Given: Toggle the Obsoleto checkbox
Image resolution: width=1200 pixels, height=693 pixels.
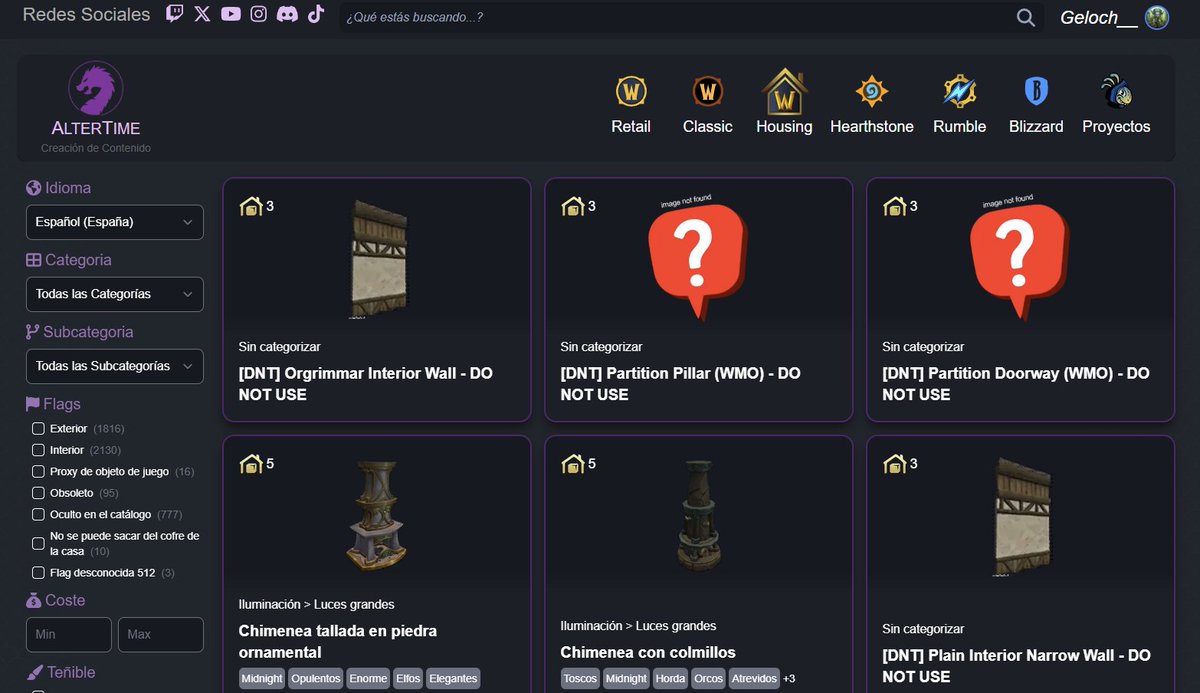Looking at the screenshot, I should 39,493.
